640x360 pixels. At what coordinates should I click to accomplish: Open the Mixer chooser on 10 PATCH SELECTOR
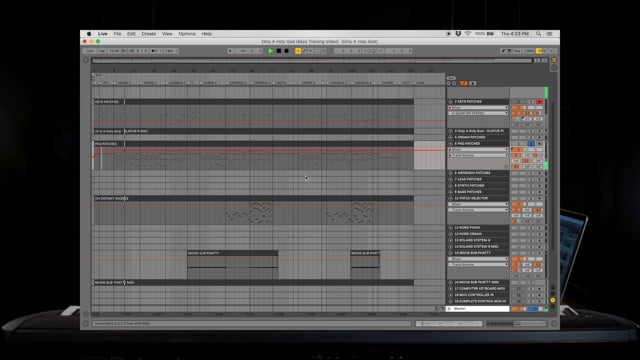click(478, 204)
